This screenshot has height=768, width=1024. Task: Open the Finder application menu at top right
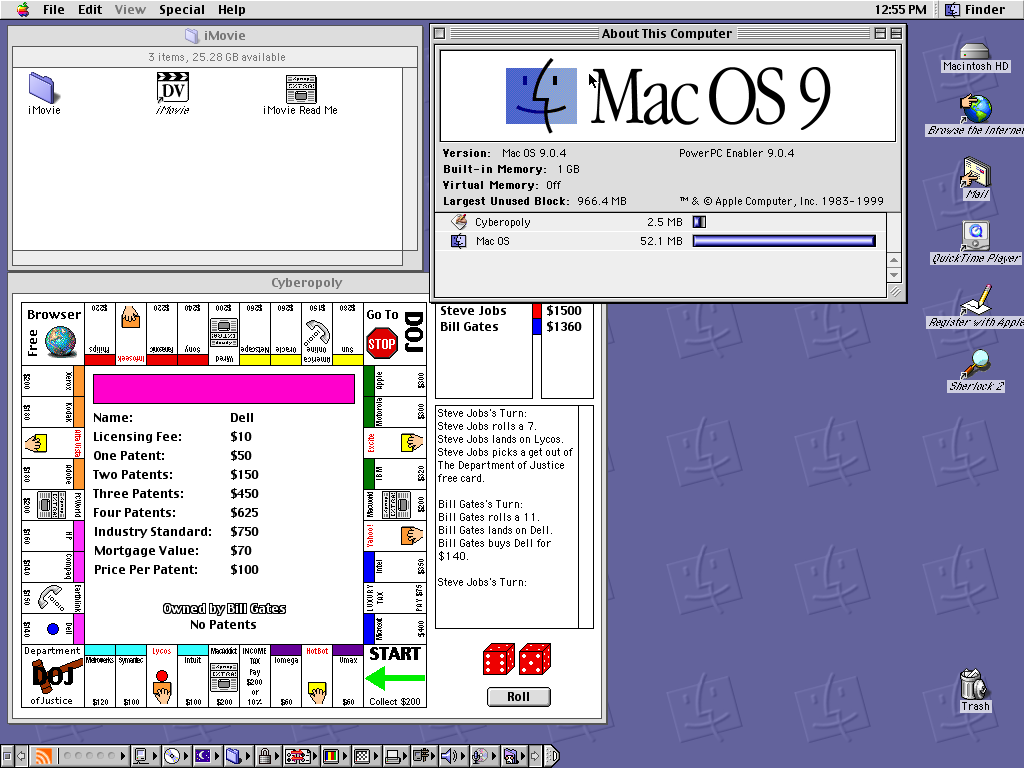click(976, 9)
